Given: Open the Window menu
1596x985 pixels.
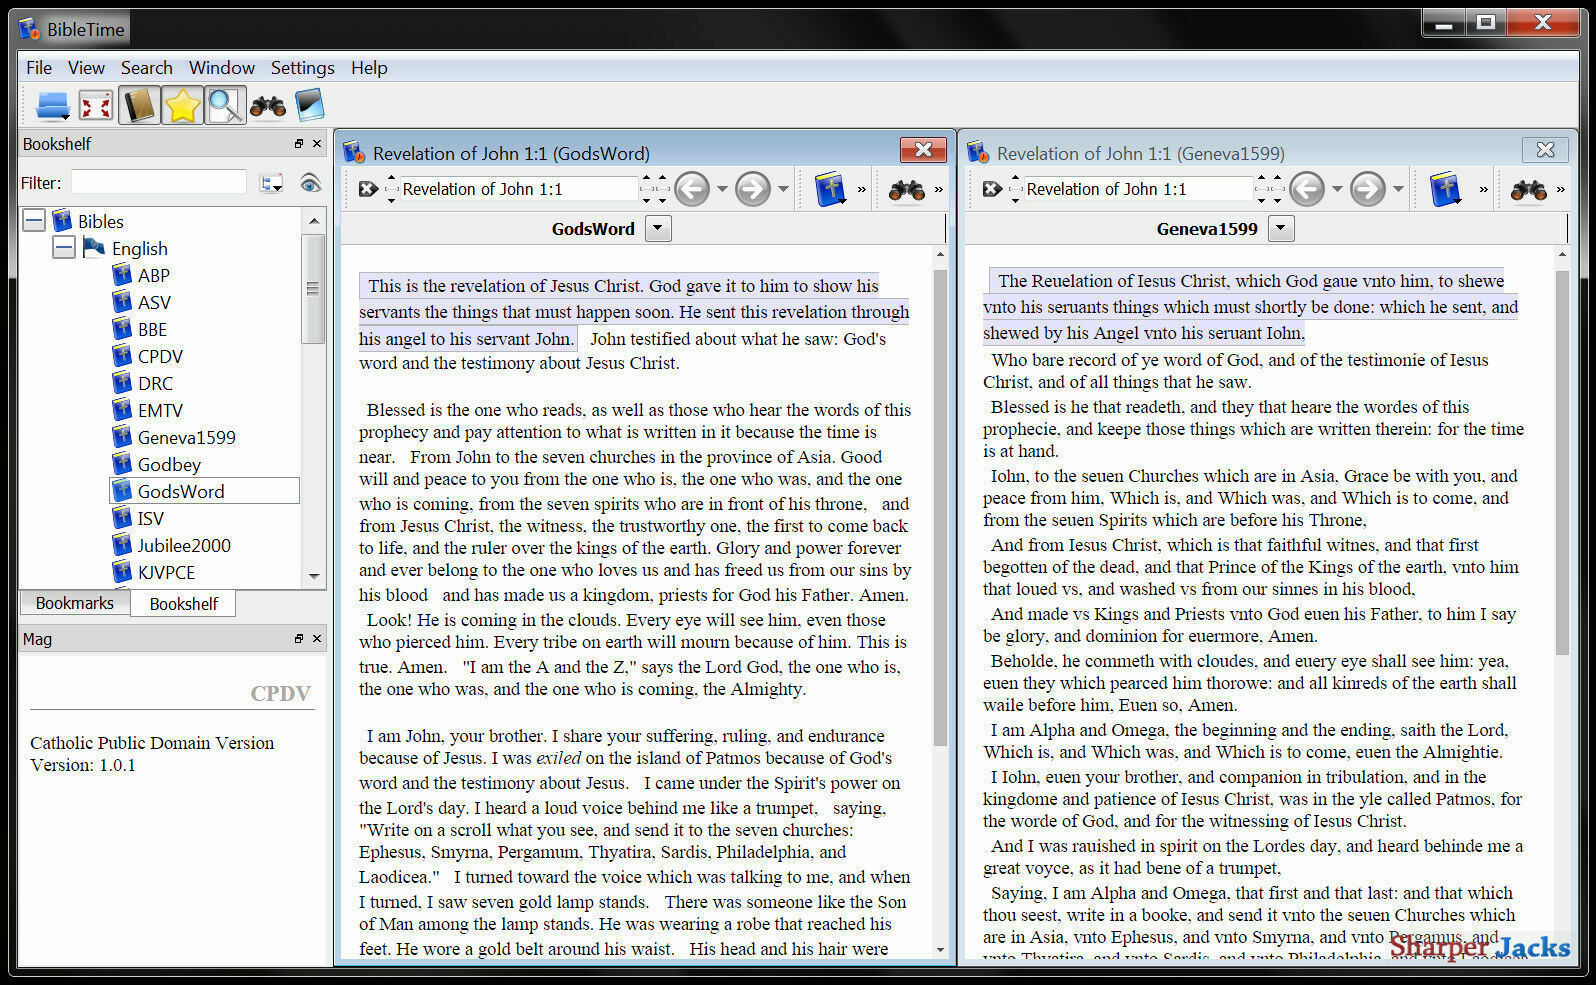Looking at the screenshot, I should [222, 68].
